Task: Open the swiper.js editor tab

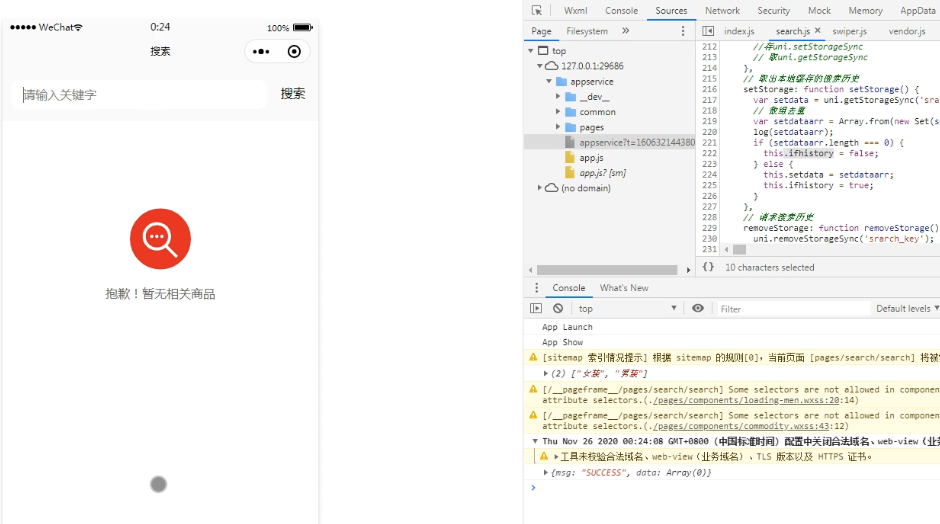Action: pyautogui.click(x=849, y=31)
